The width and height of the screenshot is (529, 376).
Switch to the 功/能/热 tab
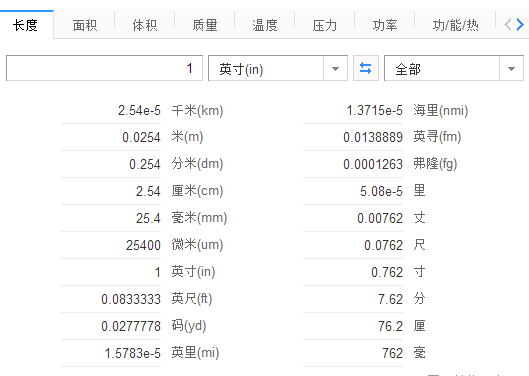pos(455,25)
